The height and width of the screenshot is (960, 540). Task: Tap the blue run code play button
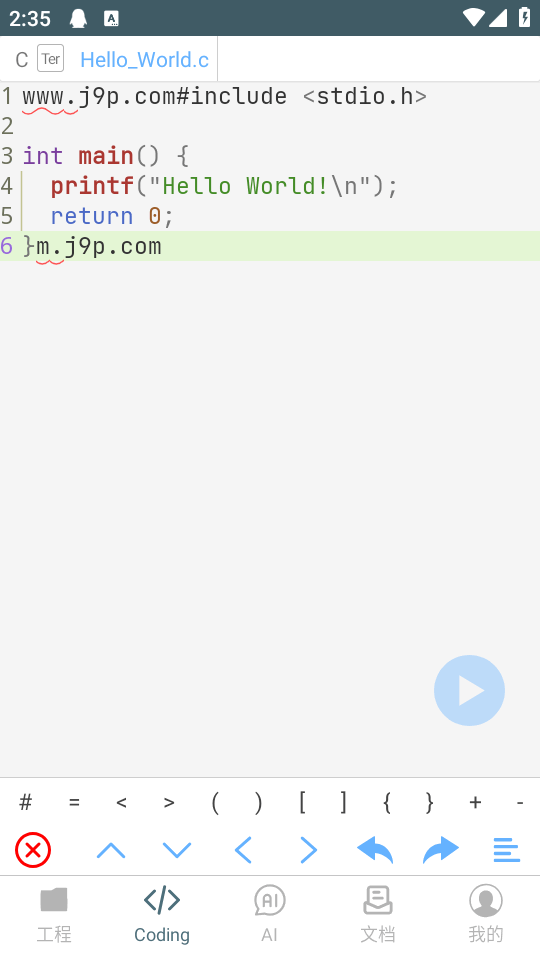[x=469, y=691]
